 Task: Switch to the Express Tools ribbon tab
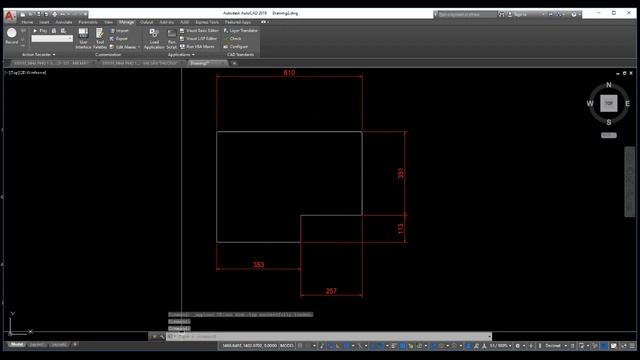pos(207,22)
